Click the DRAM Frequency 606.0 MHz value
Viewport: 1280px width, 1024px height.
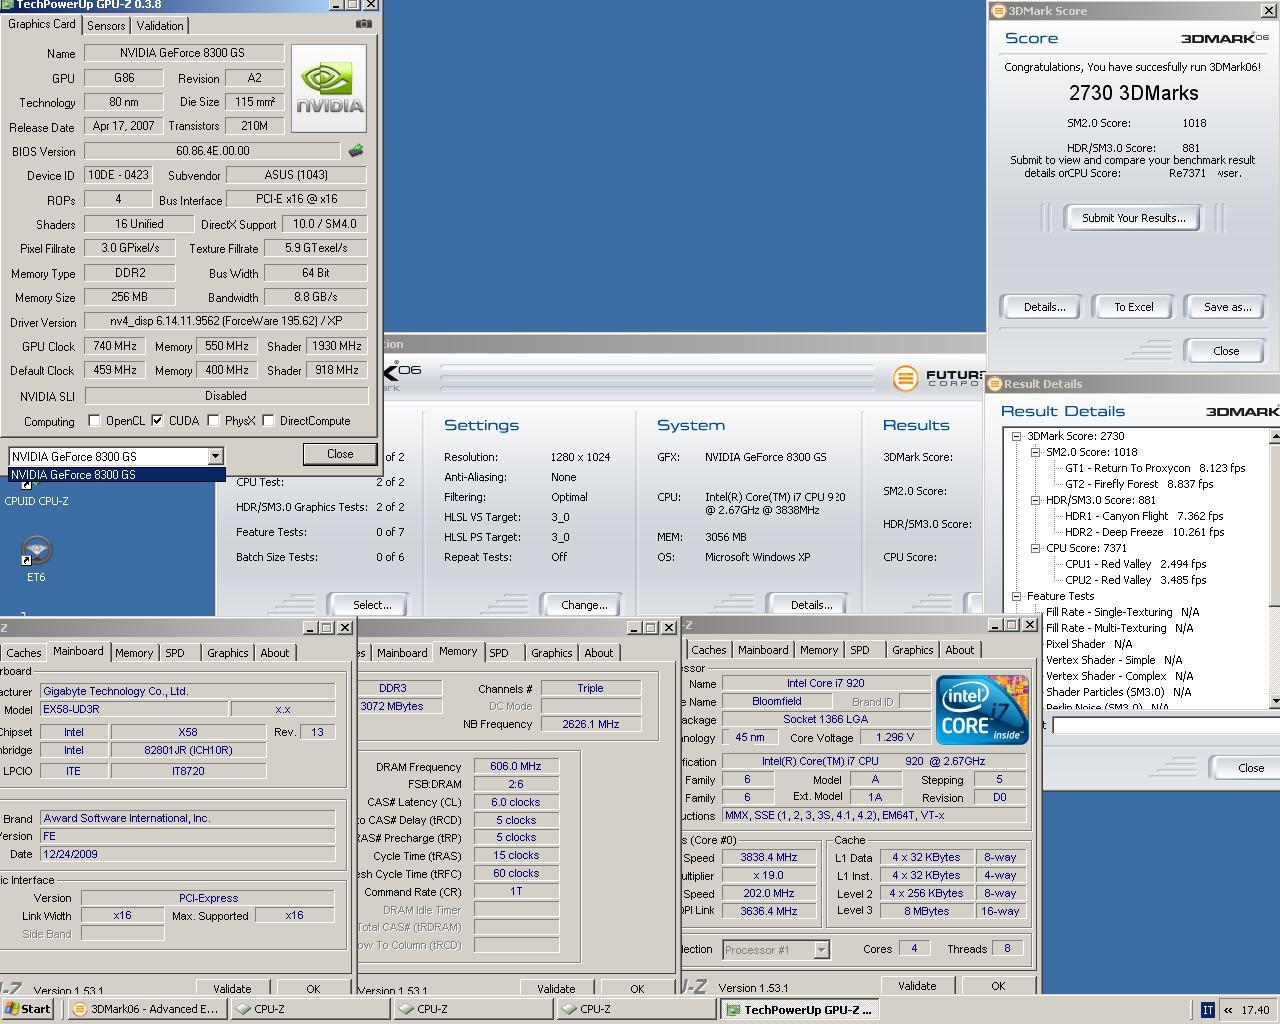[x=516, y=766]
